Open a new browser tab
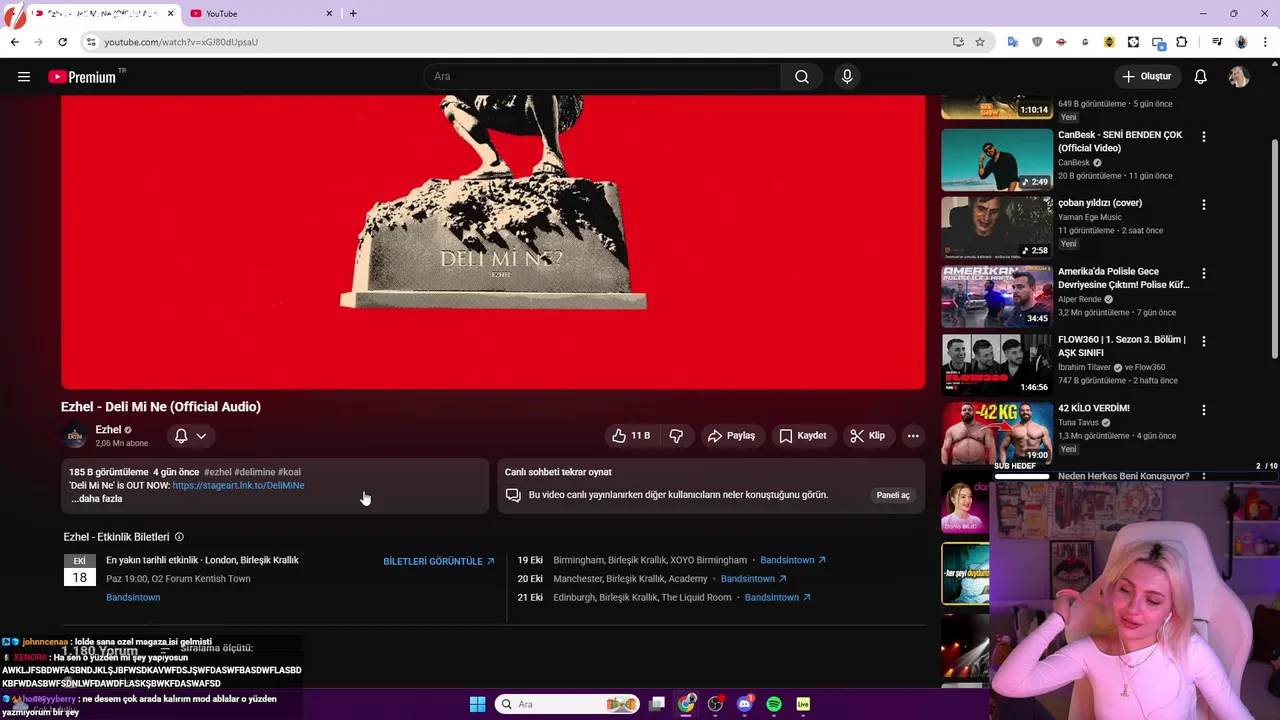The image size is (1280, 720). tap(353, 14)
